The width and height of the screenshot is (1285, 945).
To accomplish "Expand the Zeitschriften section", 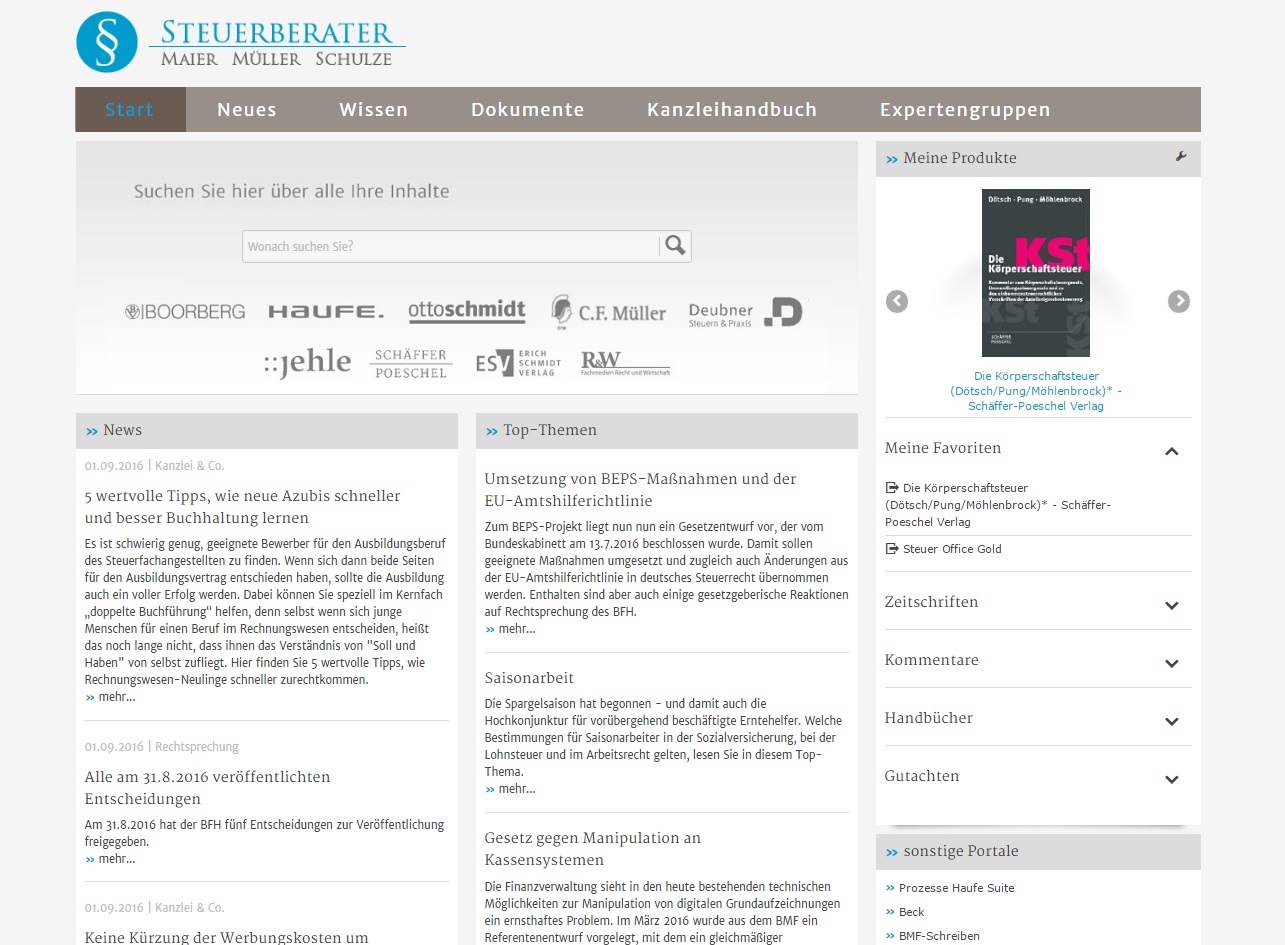I will 1172,605.
